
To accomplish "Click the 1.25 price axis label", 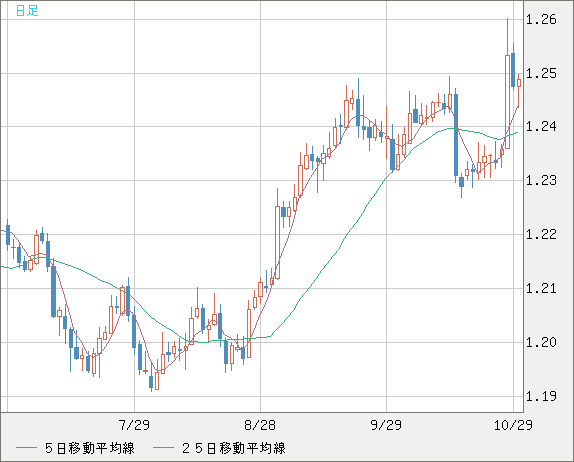I will click(541, 74).
